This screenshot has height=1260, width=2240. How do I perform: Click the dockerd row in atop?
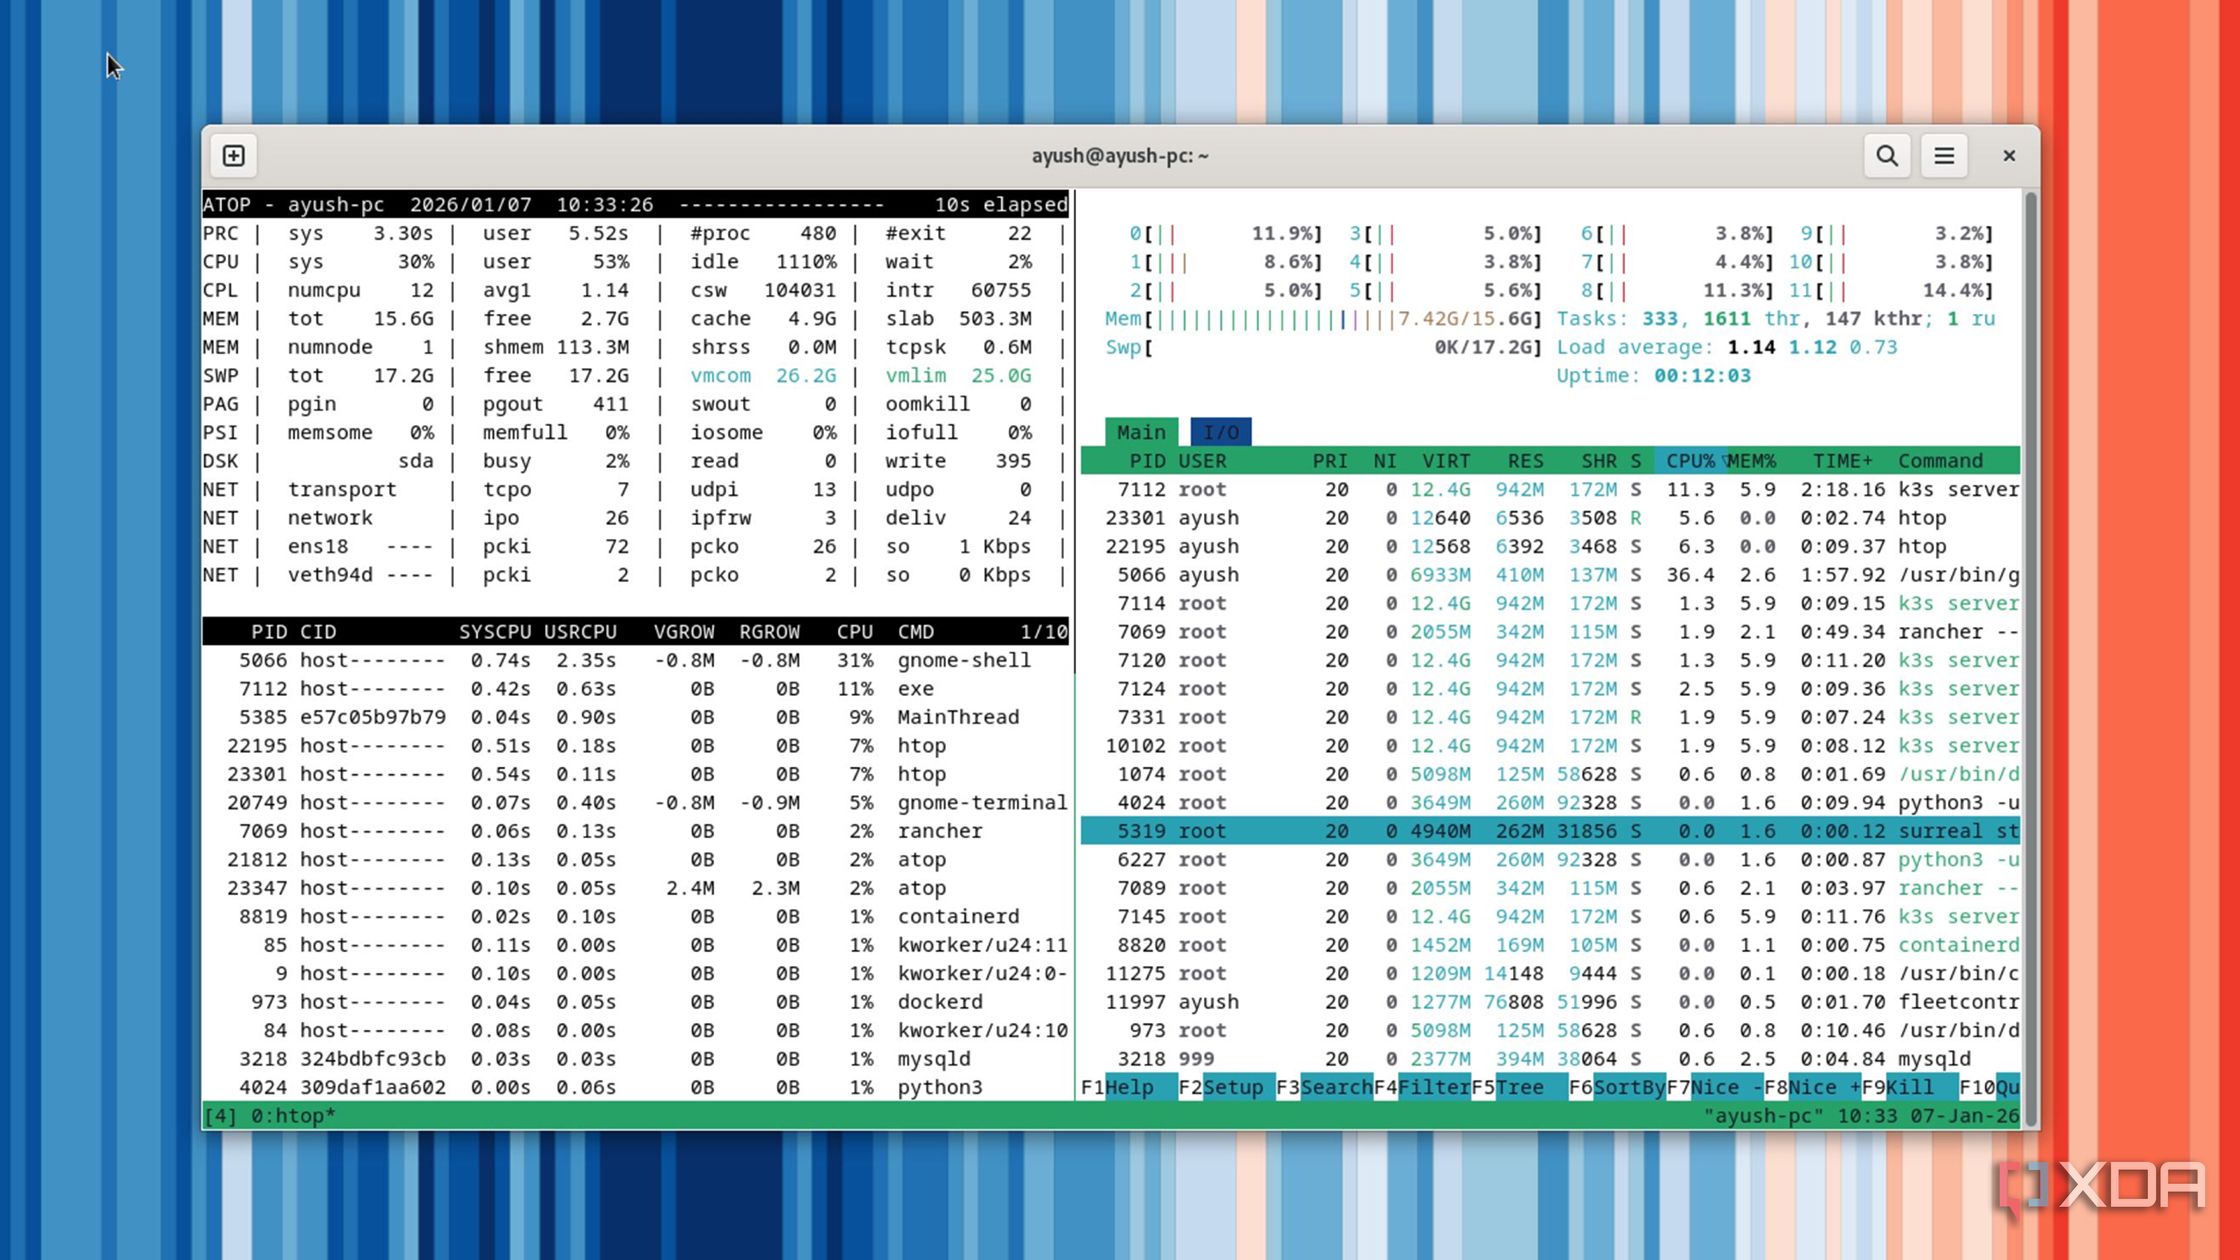[636, 1002]
